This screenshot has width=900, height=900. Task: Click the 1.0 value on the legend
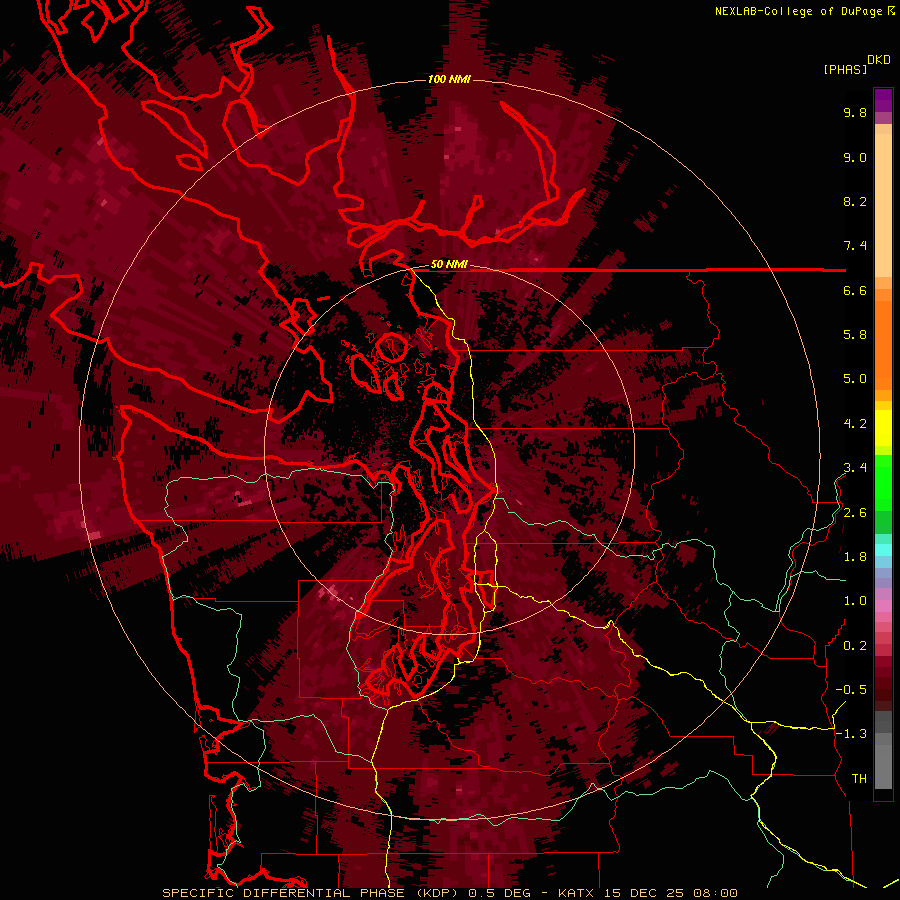pos(855,602)
